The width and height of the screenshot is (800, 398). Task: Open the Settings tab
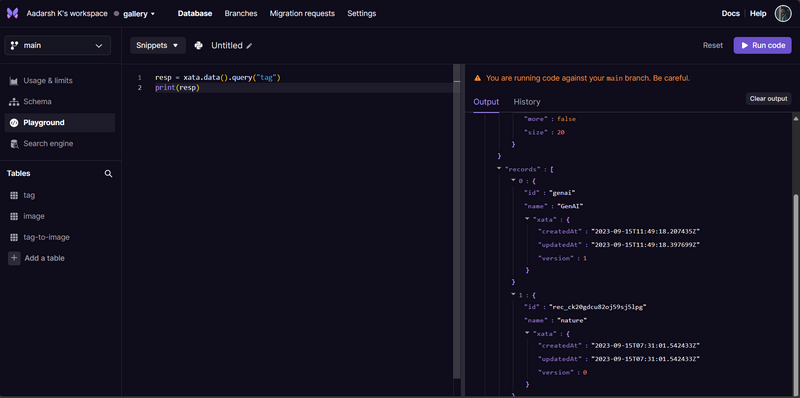pyautogui.click(x=362, y=14)
